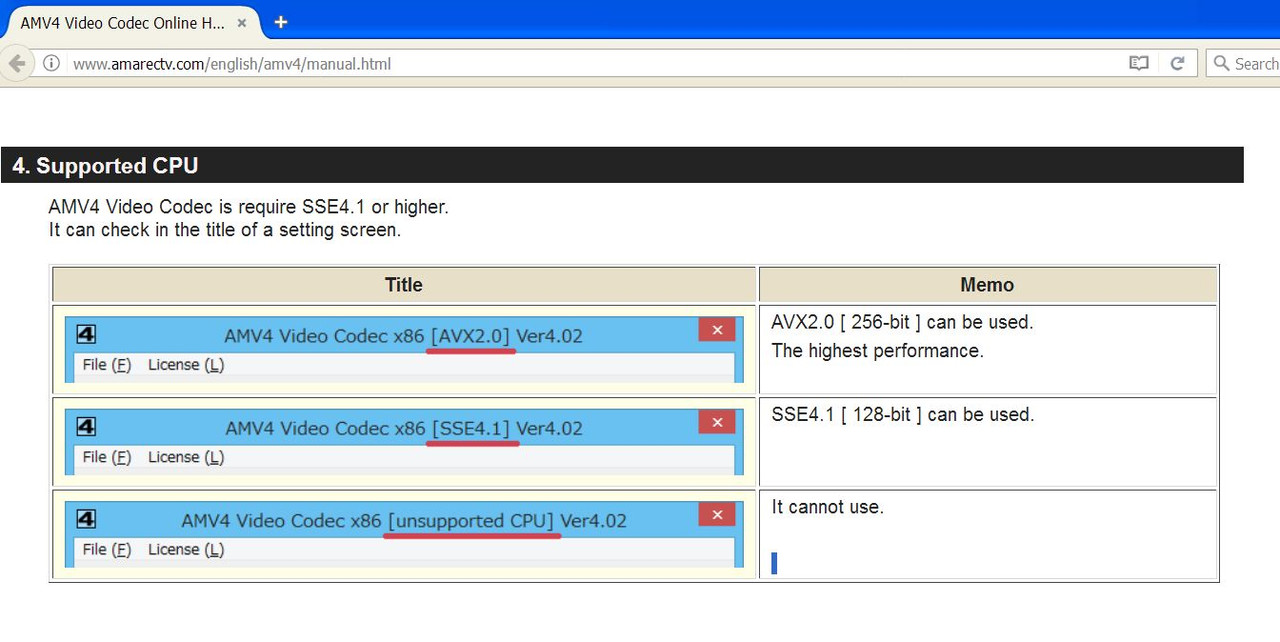Open File (F) menu in unsupported CPU screenshot
Screen dimensions: 1280x642
coord(107,549)
